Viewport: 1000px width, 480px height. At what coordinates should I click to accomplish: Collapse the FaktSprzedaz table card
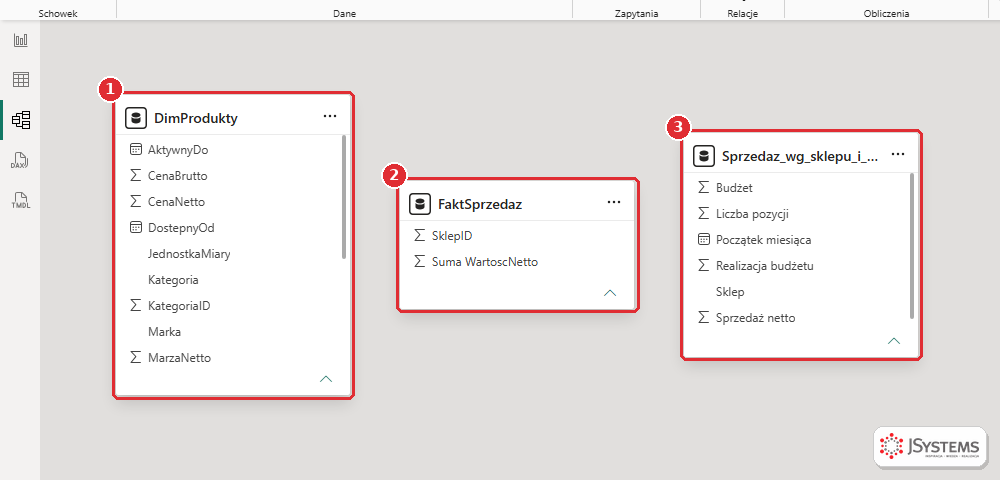610,293
